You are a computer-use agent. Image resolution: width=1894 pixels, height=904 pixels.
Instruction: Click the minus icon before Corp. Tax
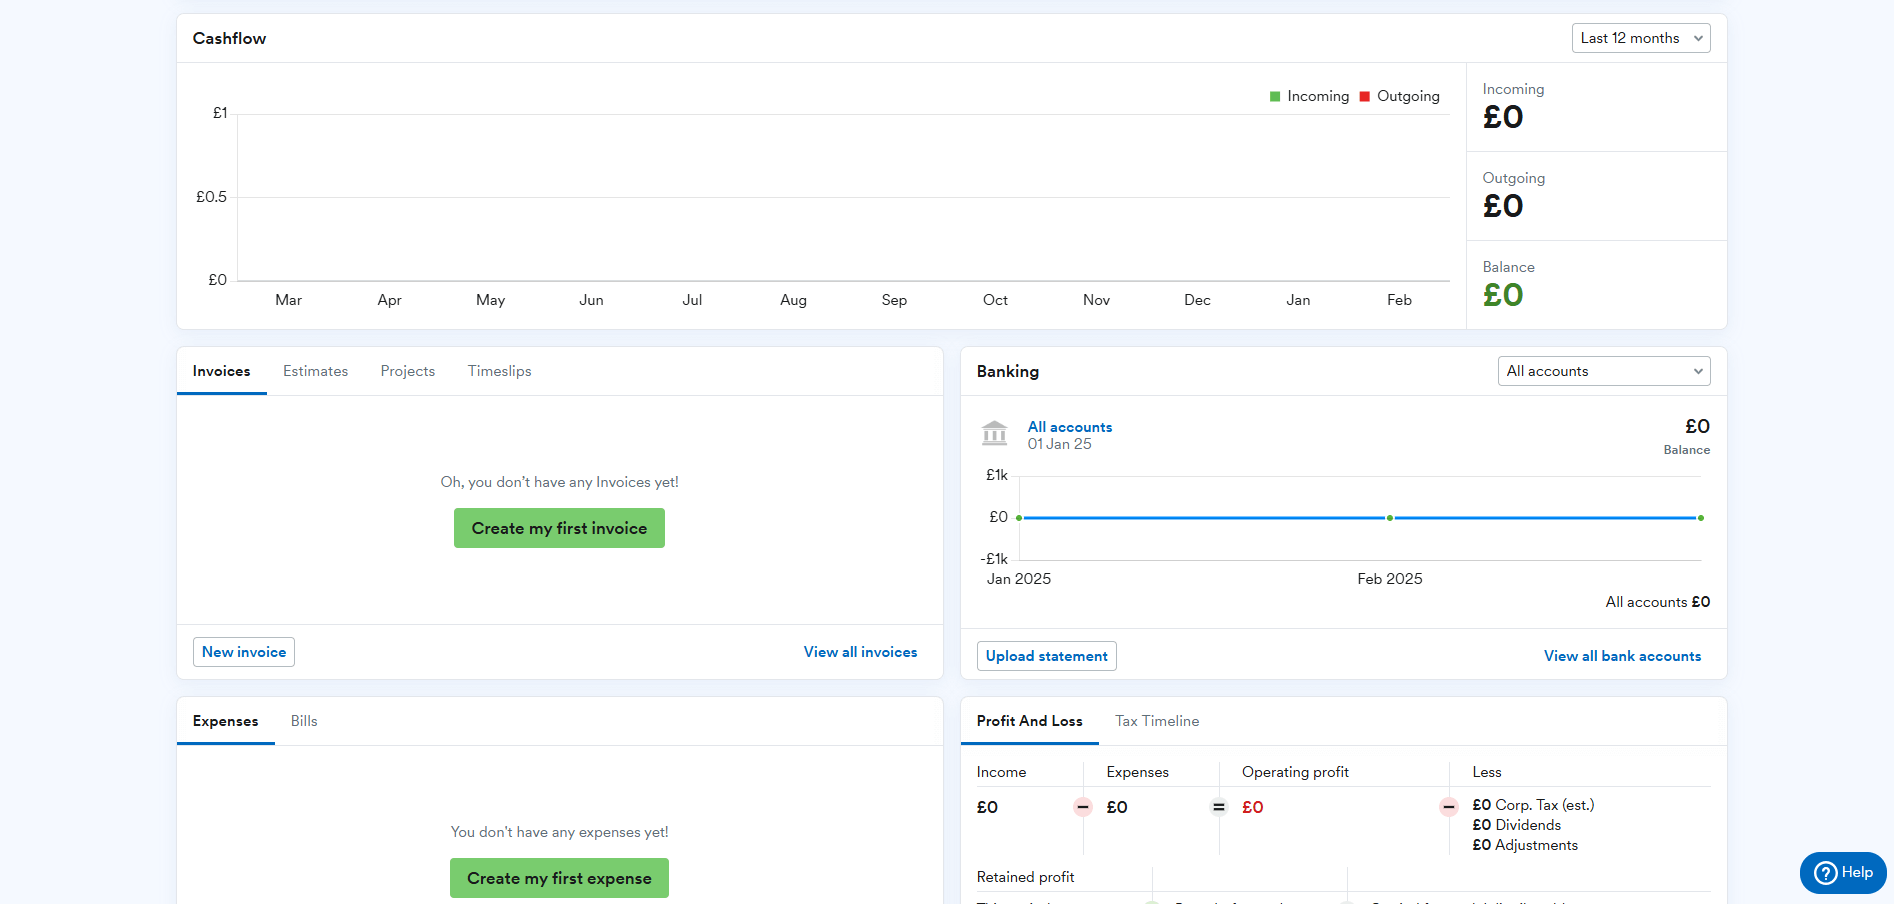coord(1448,807)
